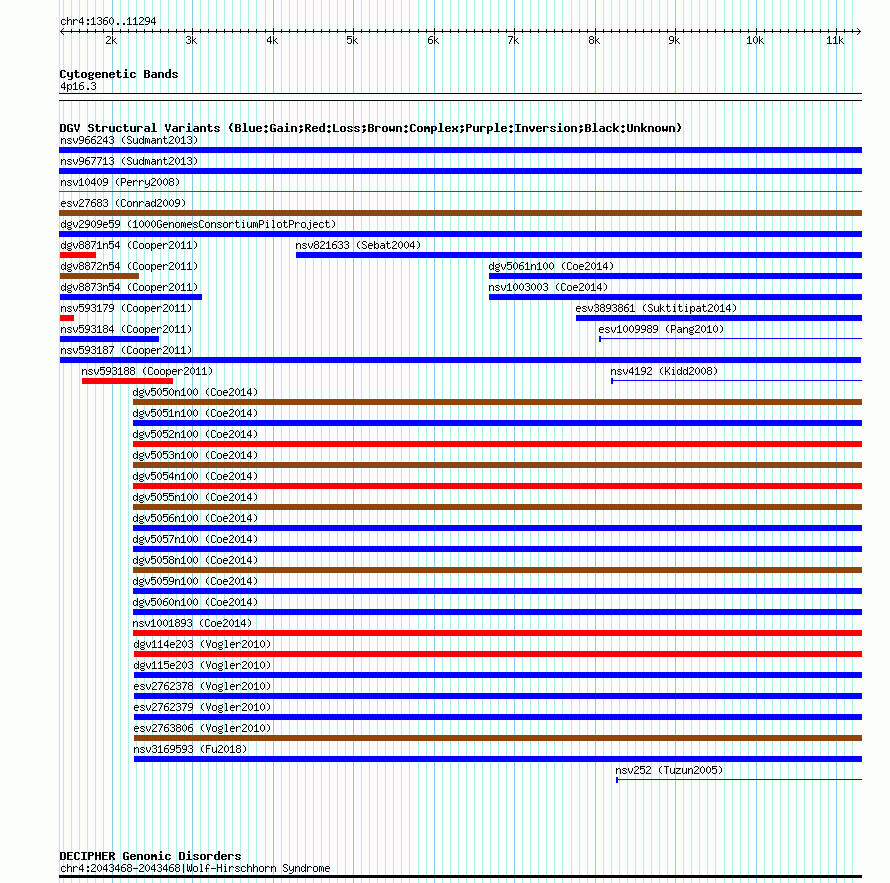
Task: Click the thin blue esv1009989 feature line
Action: (x=731, y=339)
